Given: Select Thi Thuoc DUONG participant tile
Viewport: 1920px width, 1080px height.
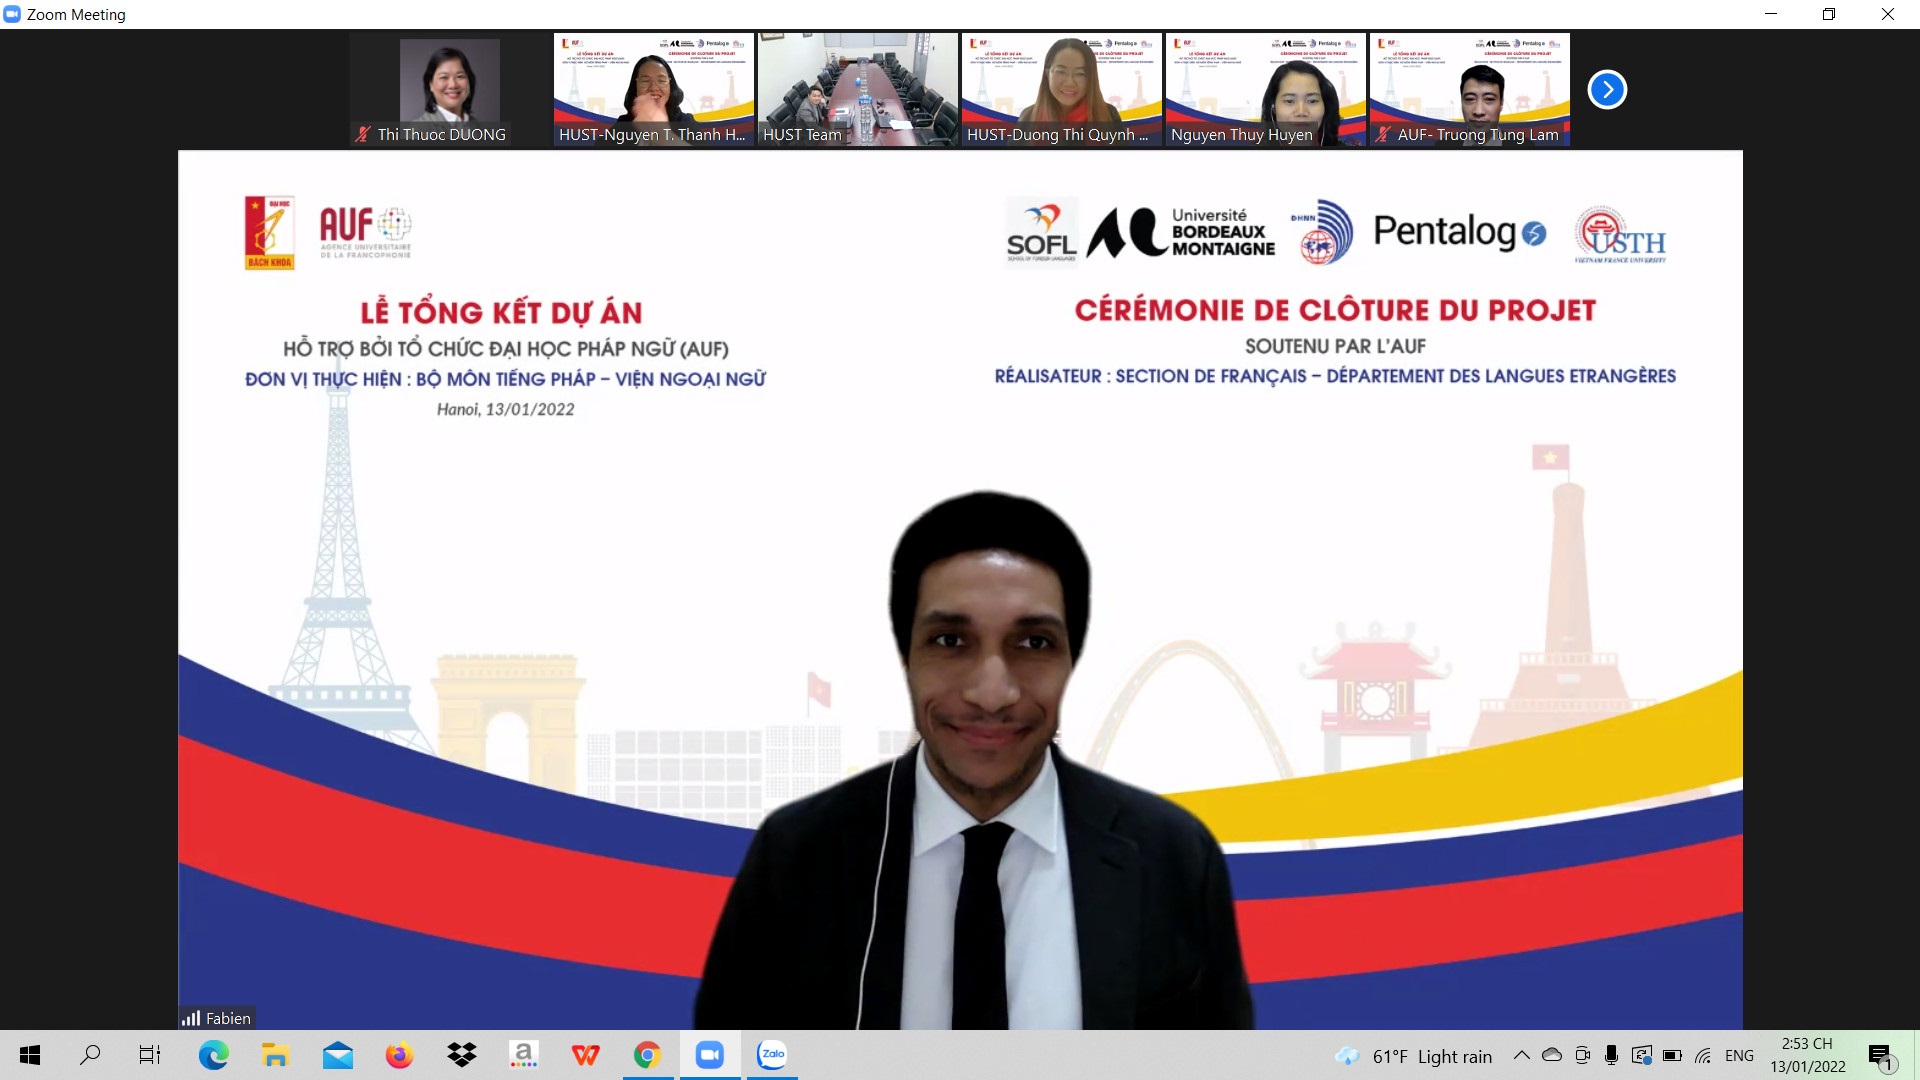Looking at the screenshot, I should [449, 90].
